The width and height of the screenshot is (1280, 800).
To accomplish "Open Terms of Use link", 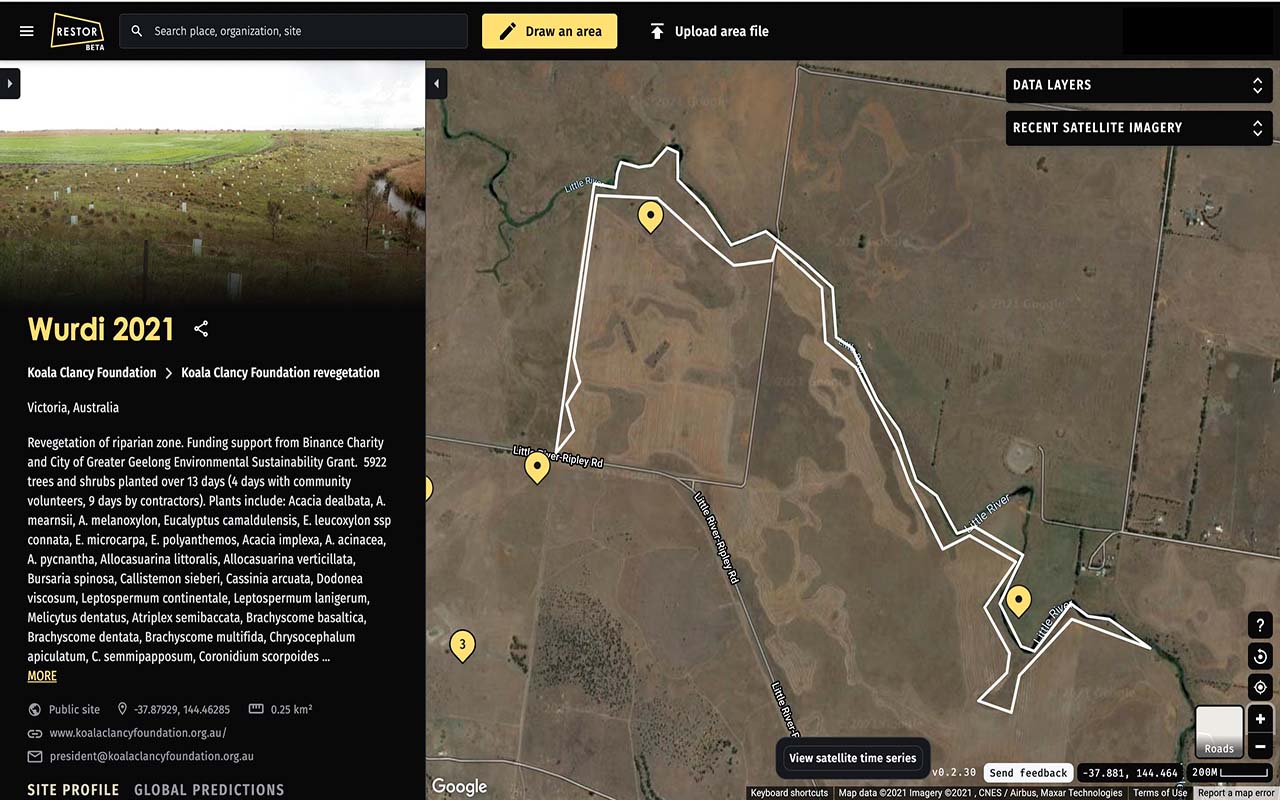I will 1160,793.
